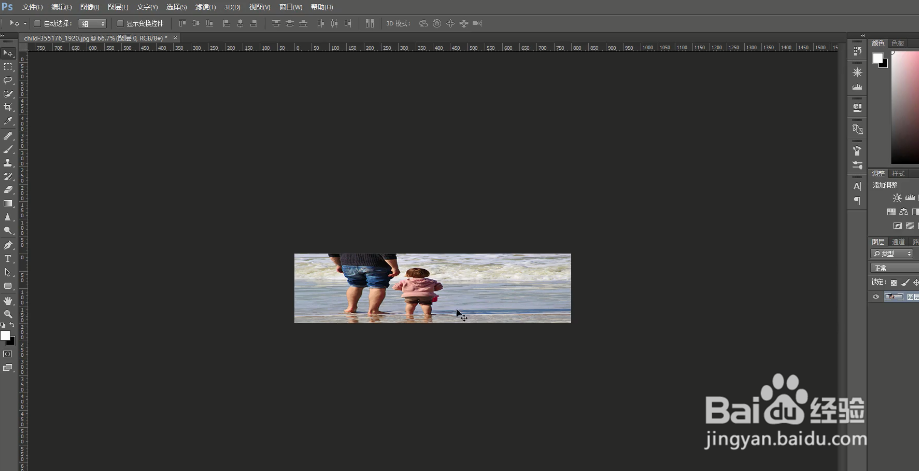Select the Gradient tool

click(x=8, y=203)
